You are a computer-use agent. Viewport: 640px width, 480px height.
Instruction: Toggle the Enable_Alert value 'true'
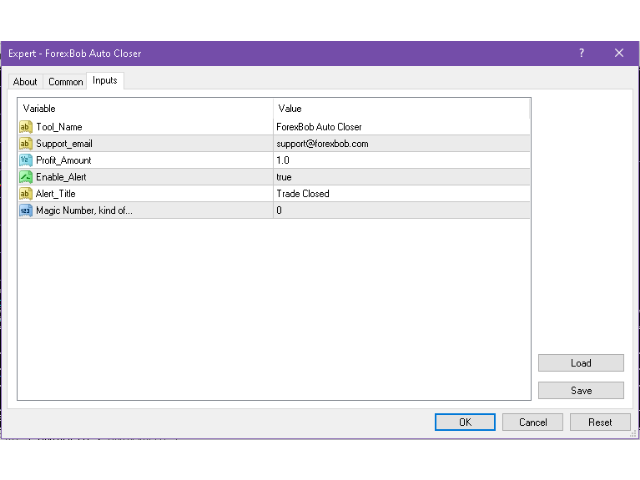click(402, 177)
